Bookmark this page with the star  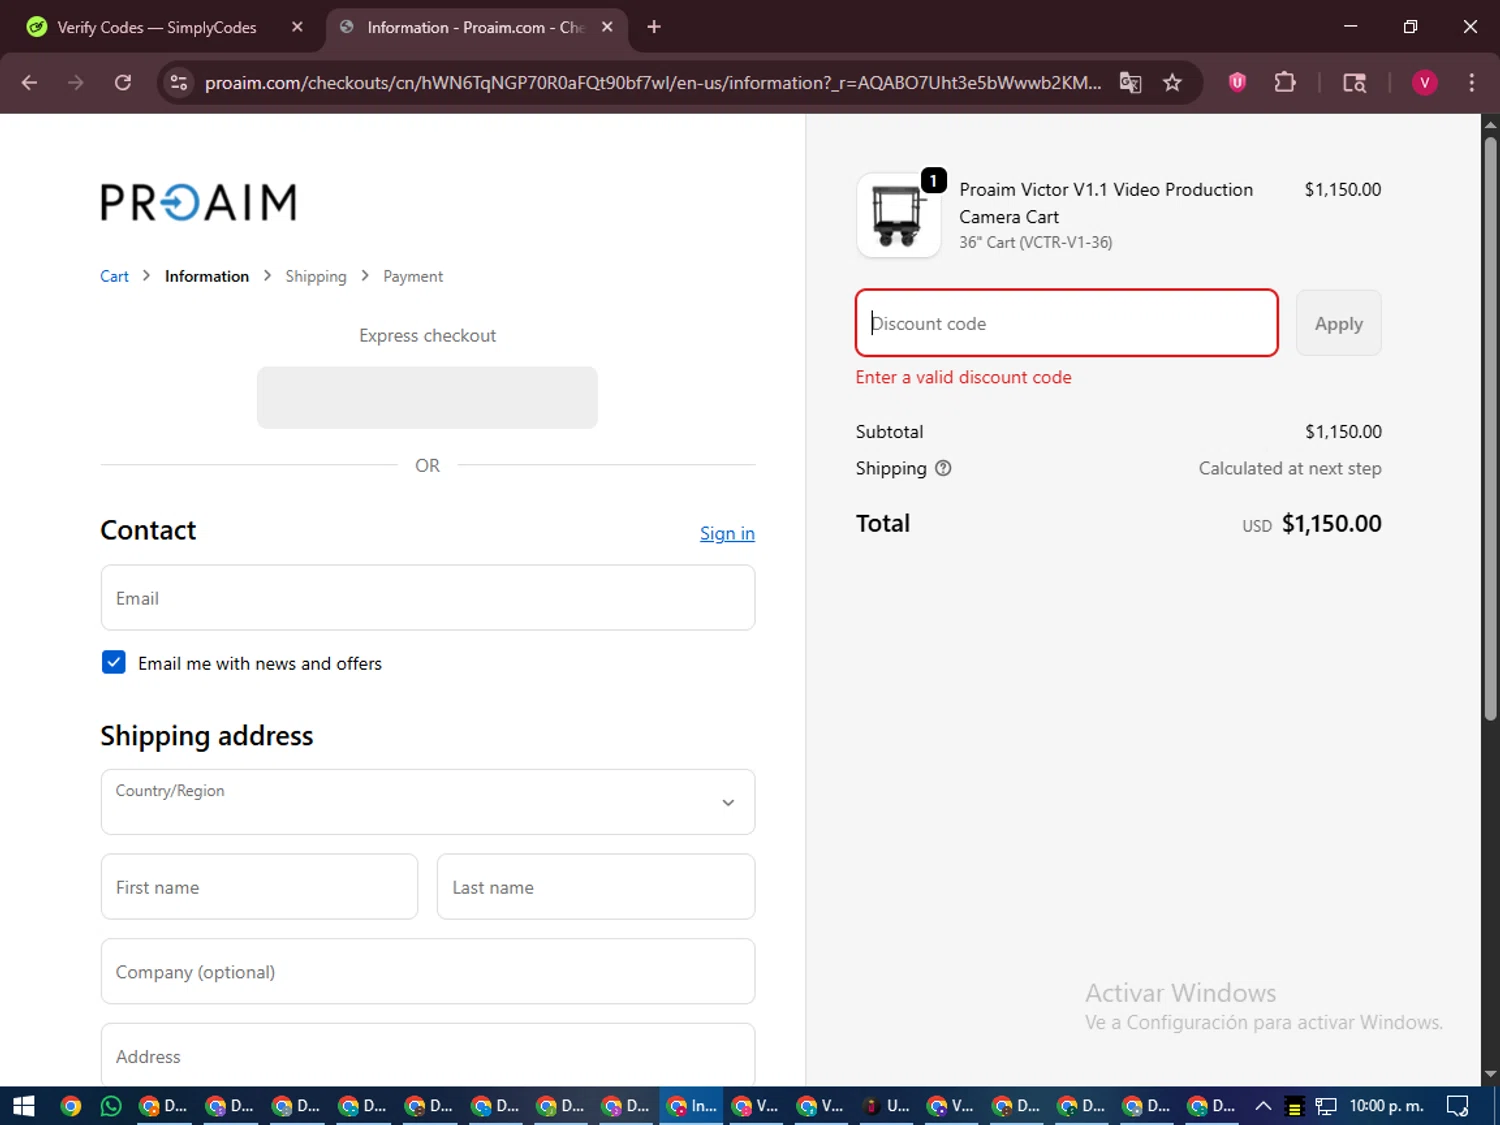pos(1173,83)
